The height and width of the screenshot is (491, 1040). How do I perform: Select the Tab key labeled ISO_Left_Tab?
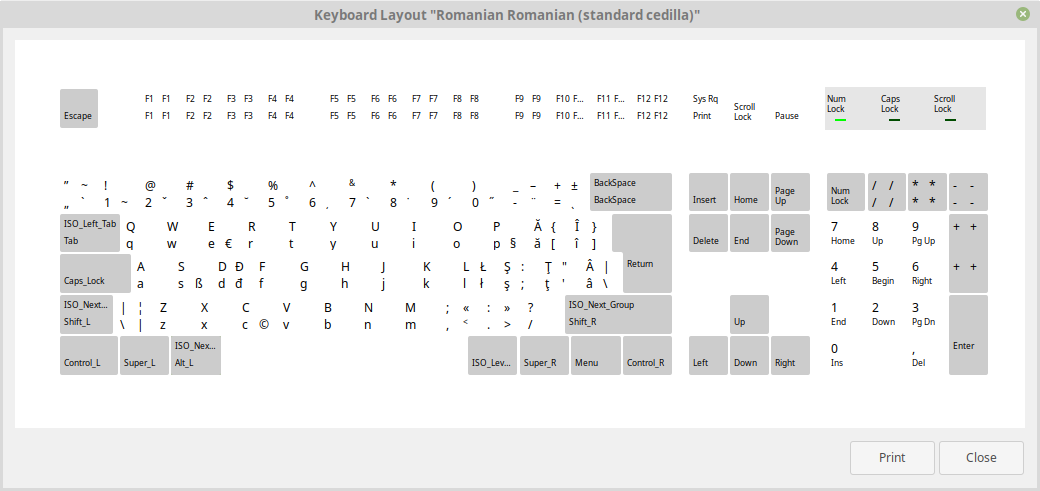pyautogui.click(x=90, y=232)
